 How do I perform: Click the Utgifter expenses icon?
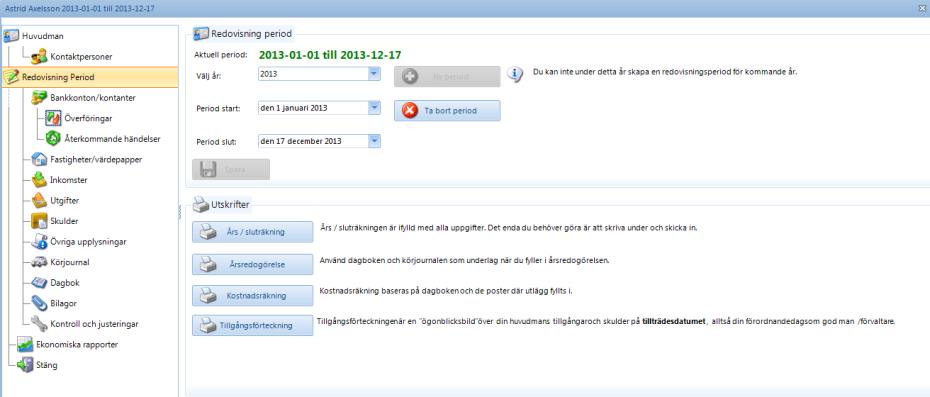point(39,201)
